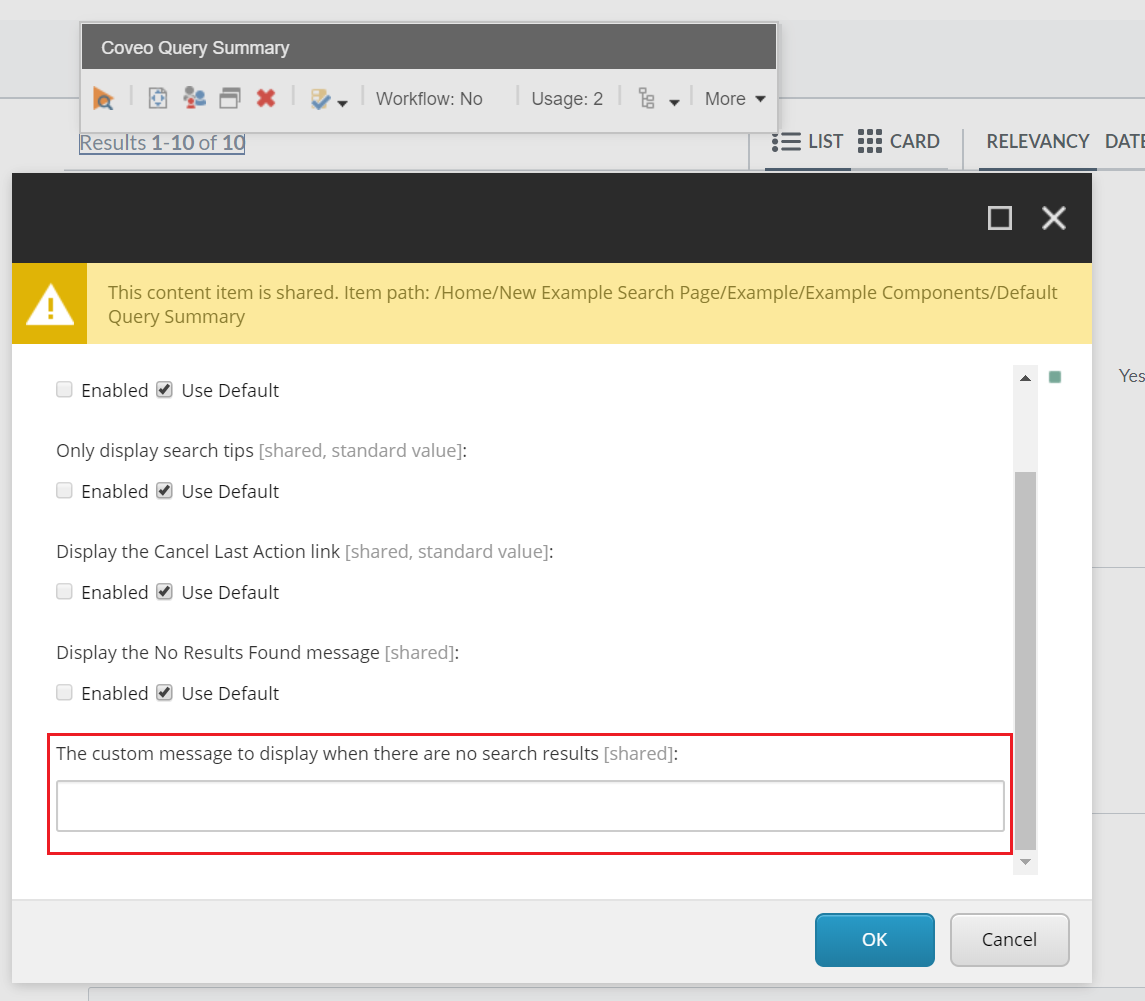1145x1001 pixels.
Task: Click inside the custom no-results message text field
Action: [529, 805]
